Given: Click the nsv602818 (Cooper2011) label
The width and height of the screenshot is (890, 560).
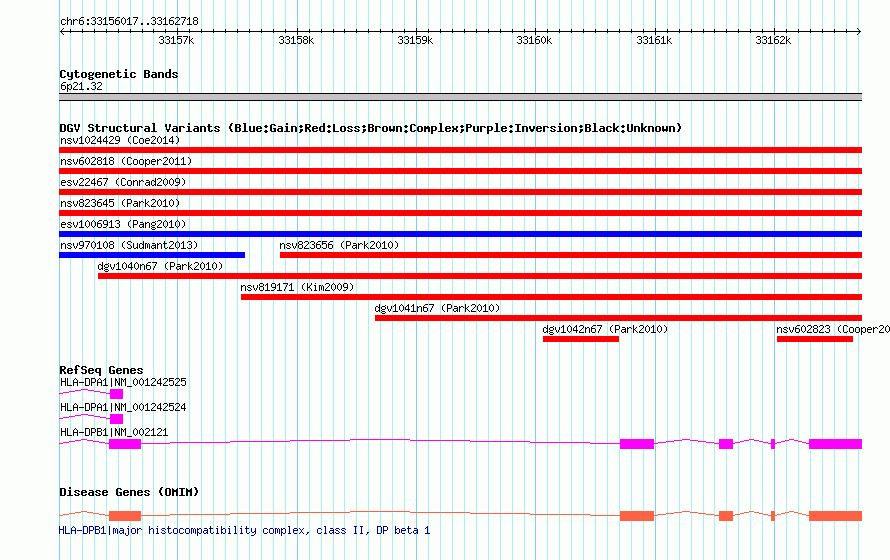Looking at the screenshot, I should tap(126, 161).
